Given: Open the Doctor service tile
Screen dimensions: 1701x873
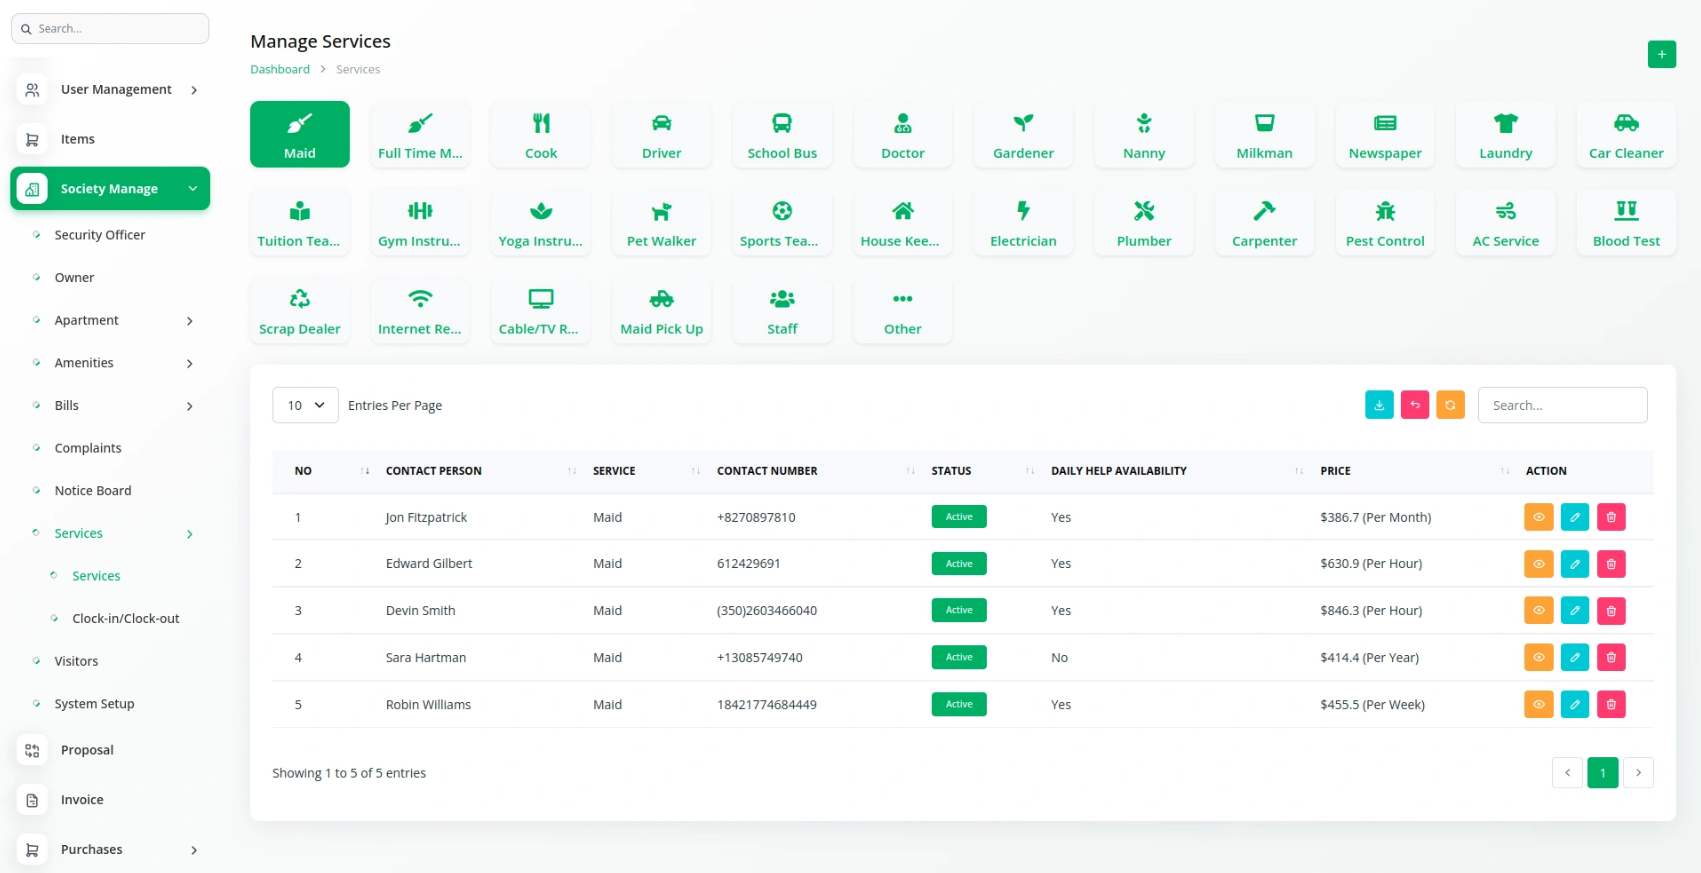Looking at the screenshot, I should 903,134.
